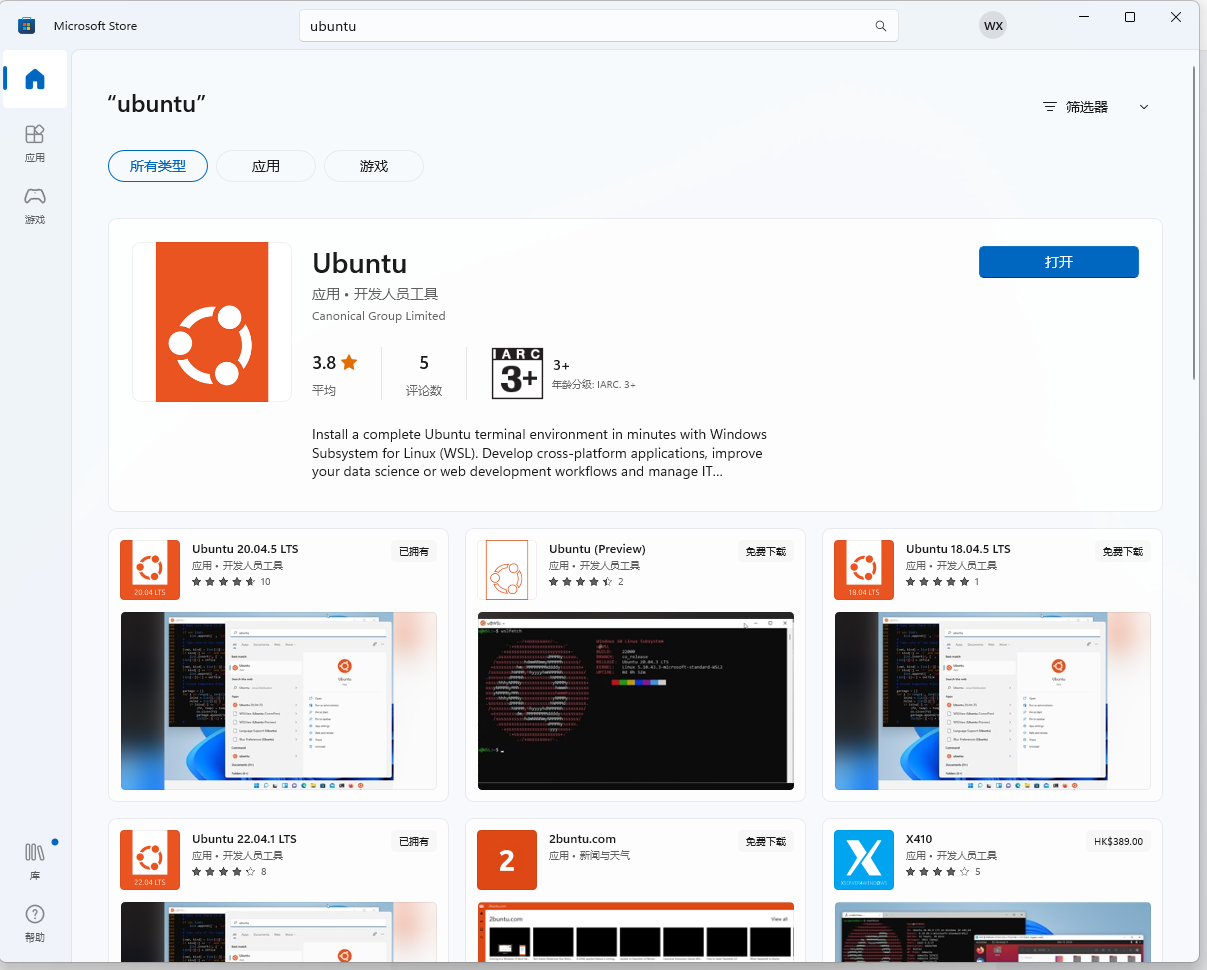
Task: Click the HK$389.00 price for X410
Action: [x=1118, y=841]
